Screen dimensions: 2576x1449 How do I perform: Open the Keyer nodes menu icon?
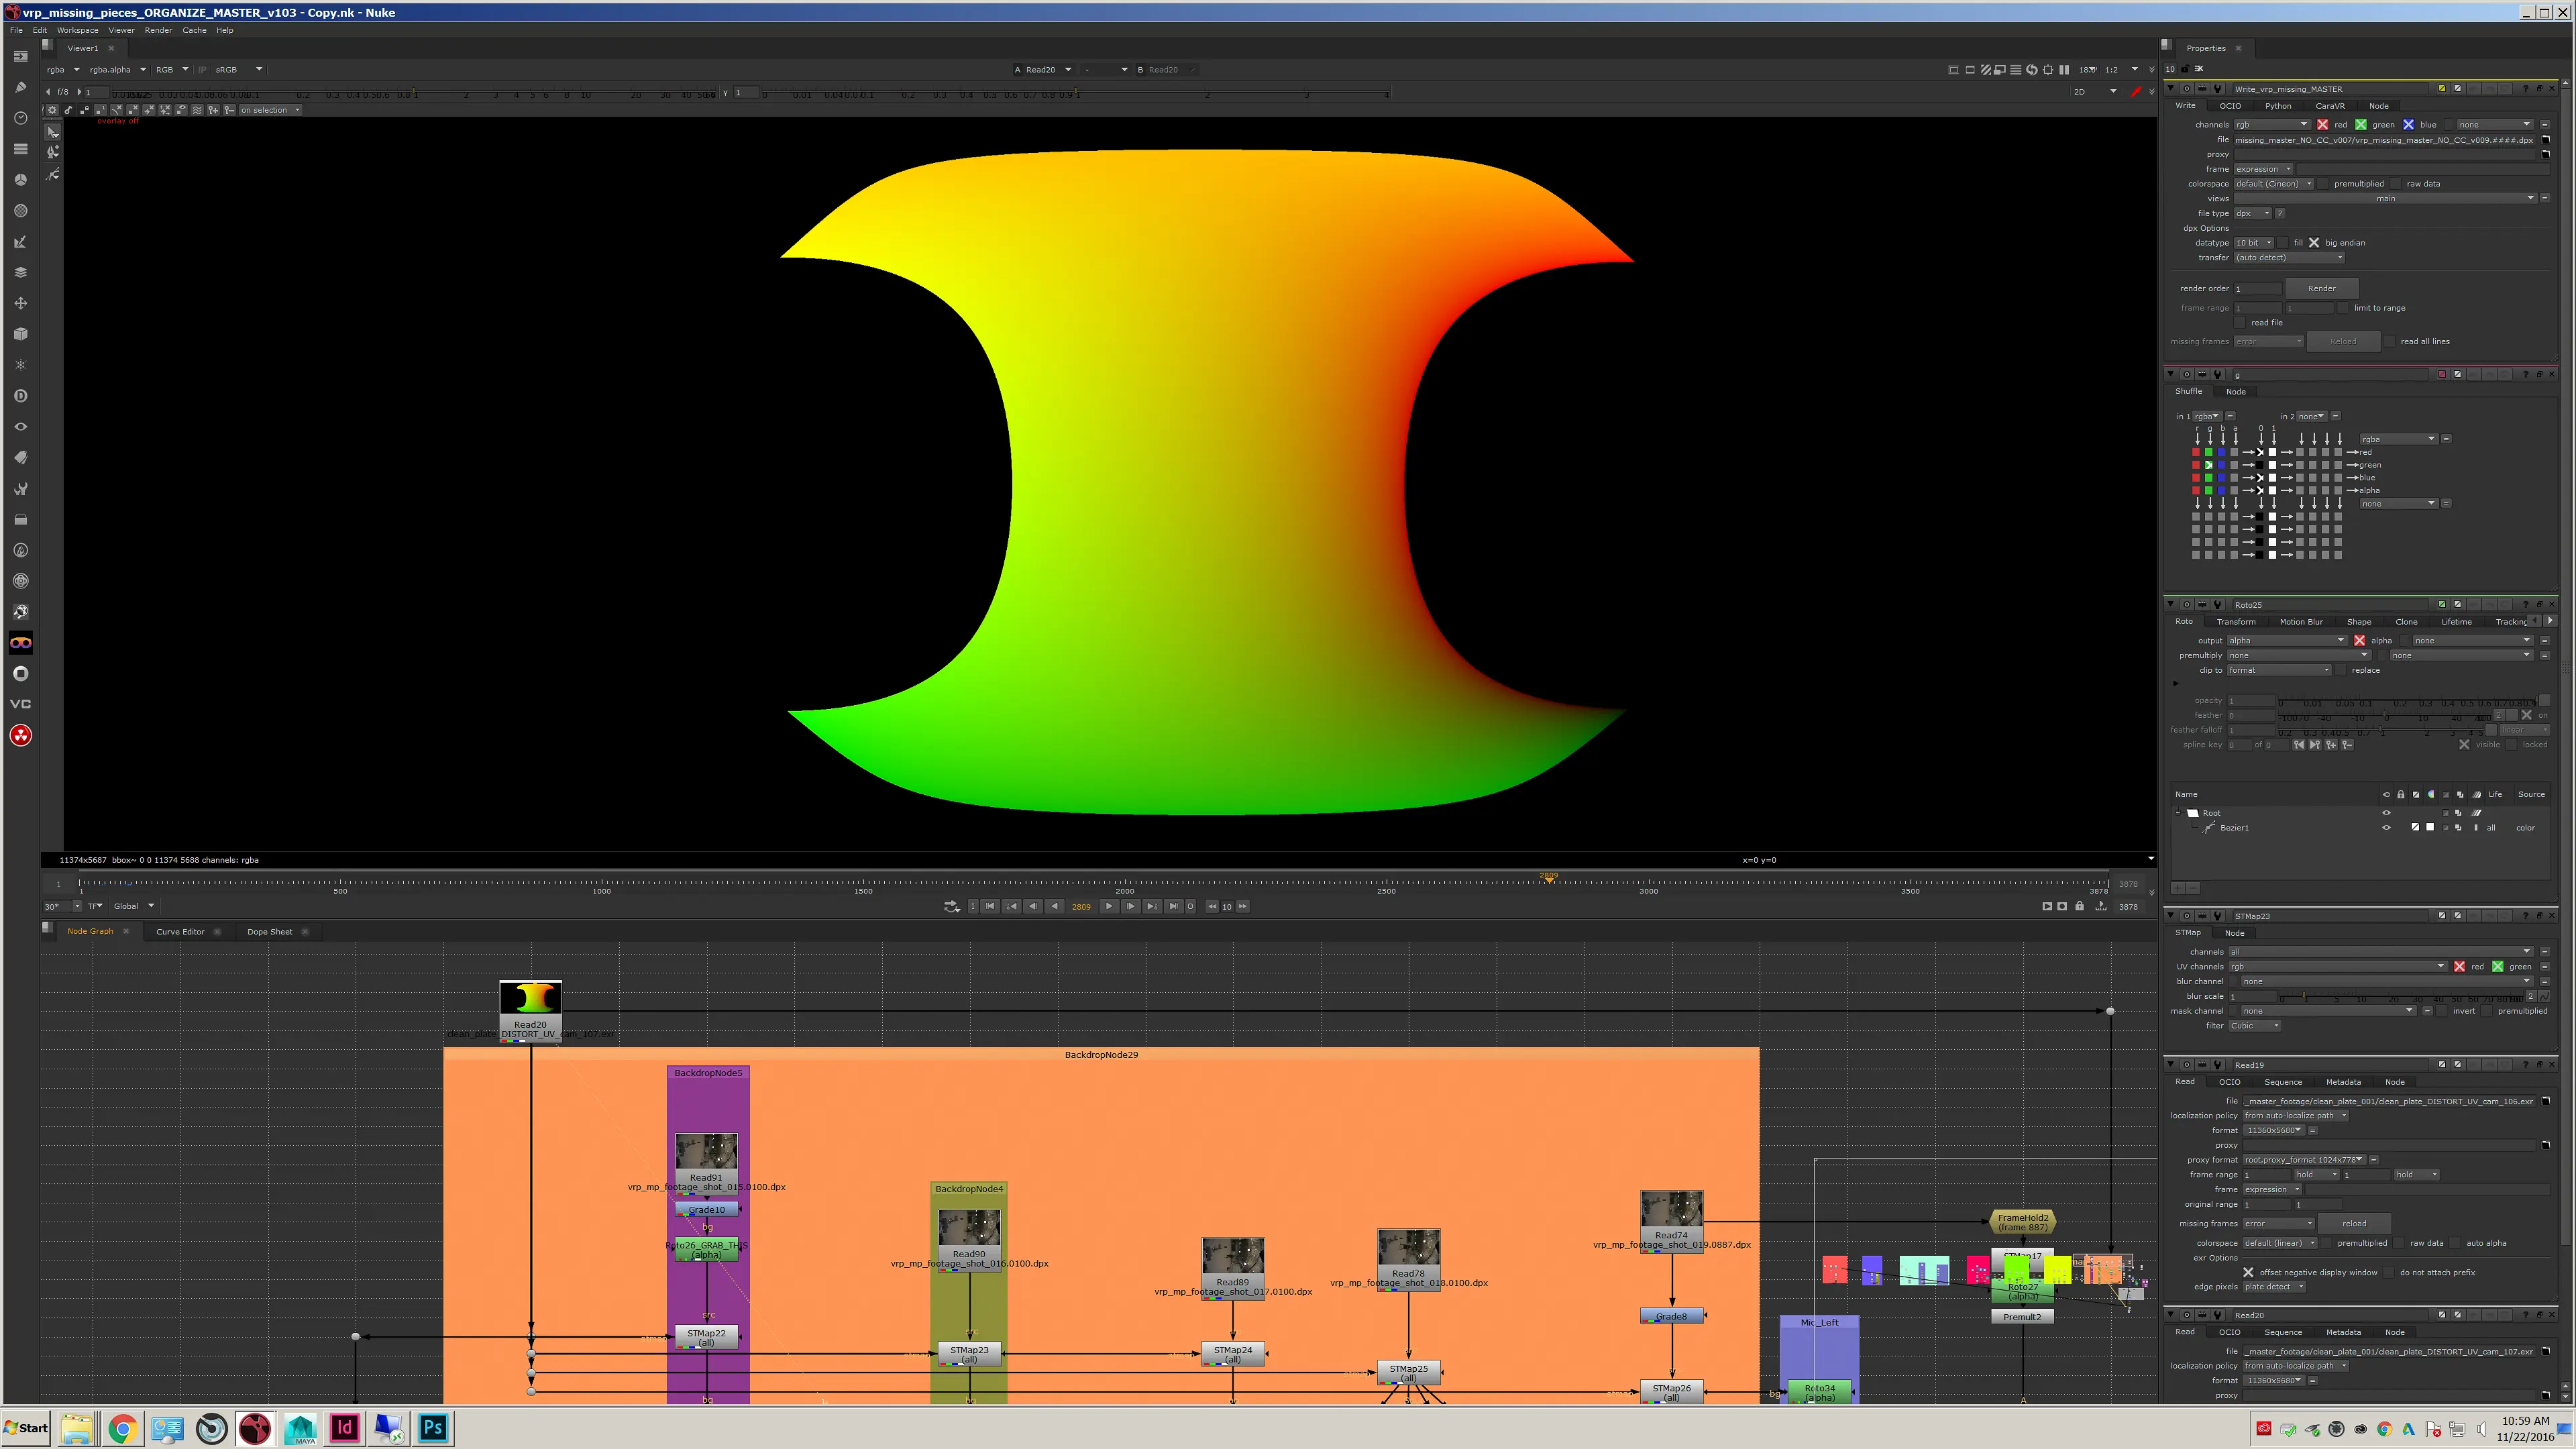[20, 242]
